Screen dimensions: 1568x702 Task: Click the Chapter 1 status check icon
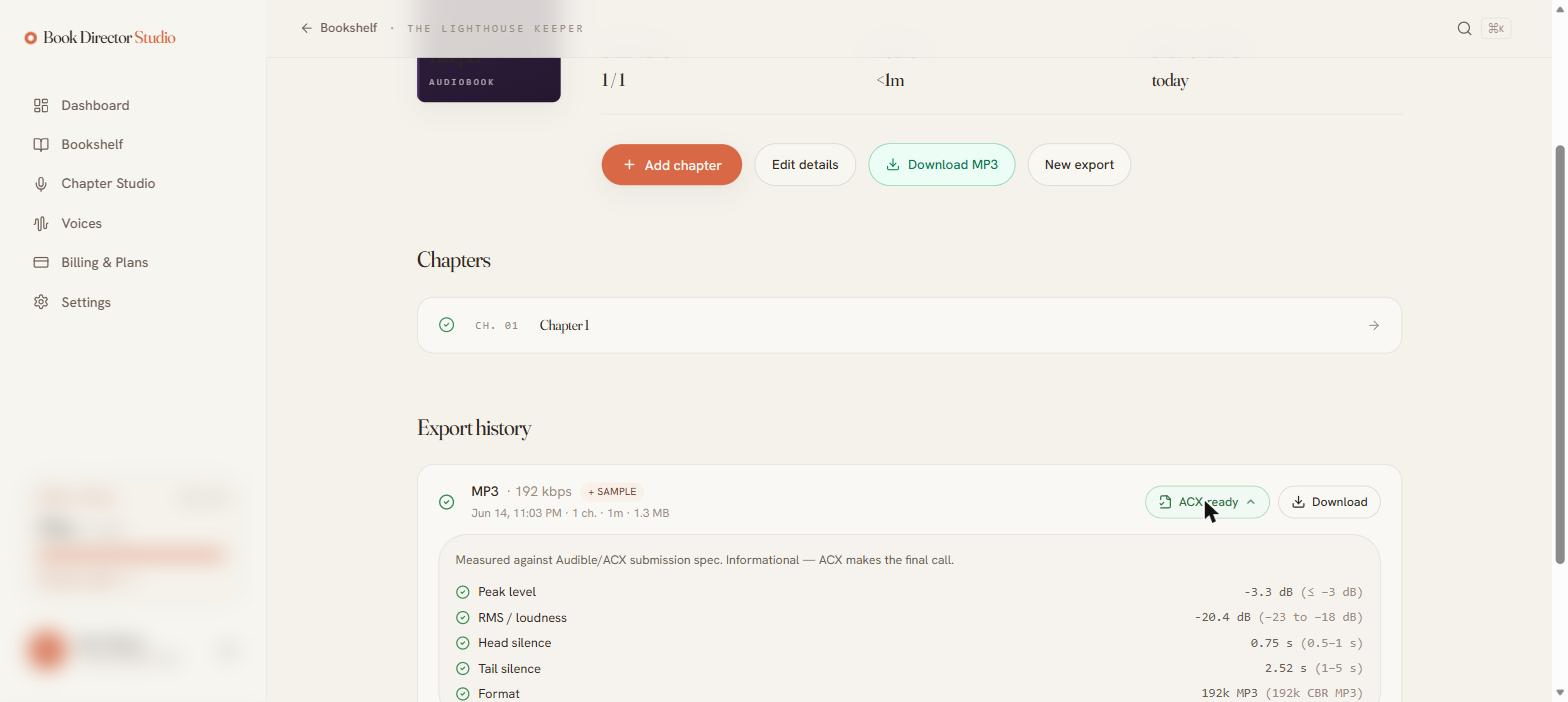(x=447, y=325)
